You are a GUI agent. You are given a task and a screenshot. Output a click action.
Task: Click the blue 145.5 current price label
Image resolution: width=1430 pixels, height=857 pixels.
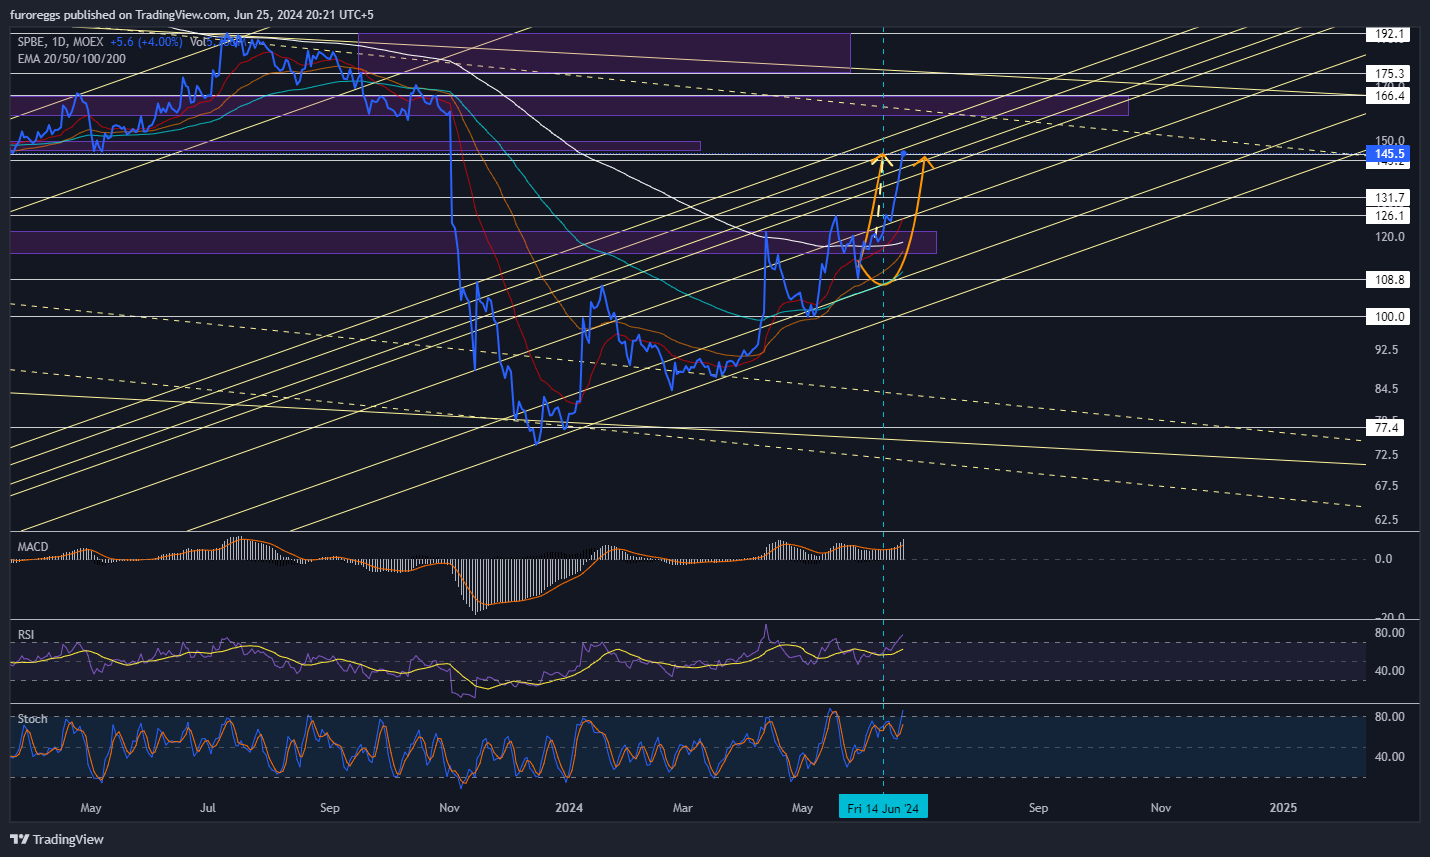point(1390,154)
